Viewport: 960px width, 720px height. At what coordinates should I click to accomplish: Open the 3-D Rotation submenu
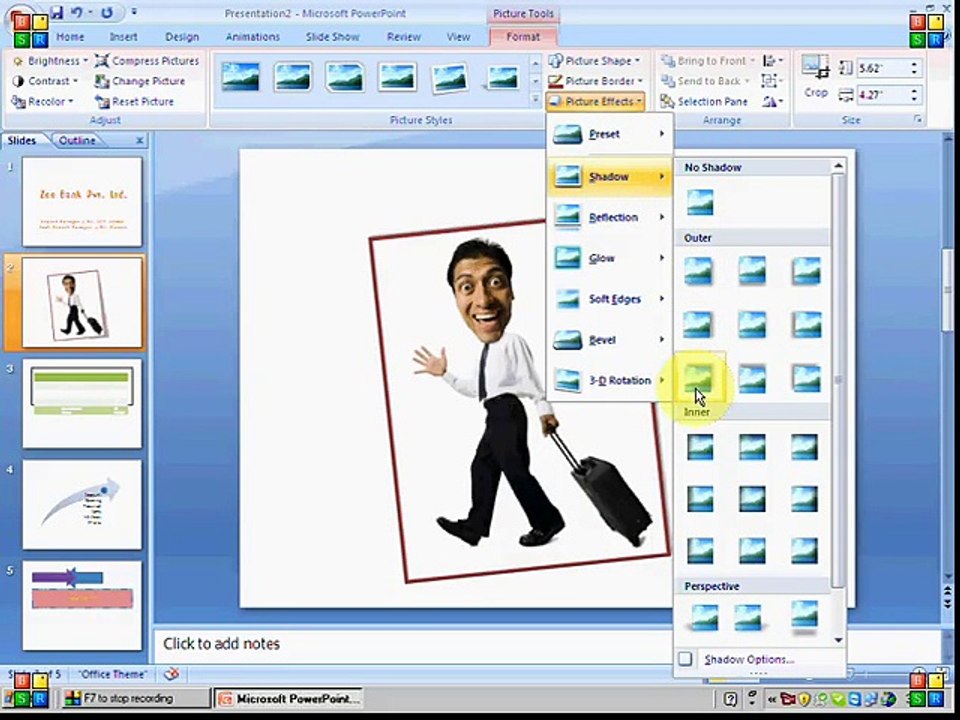pyautogui.click(x=610, y=380)
